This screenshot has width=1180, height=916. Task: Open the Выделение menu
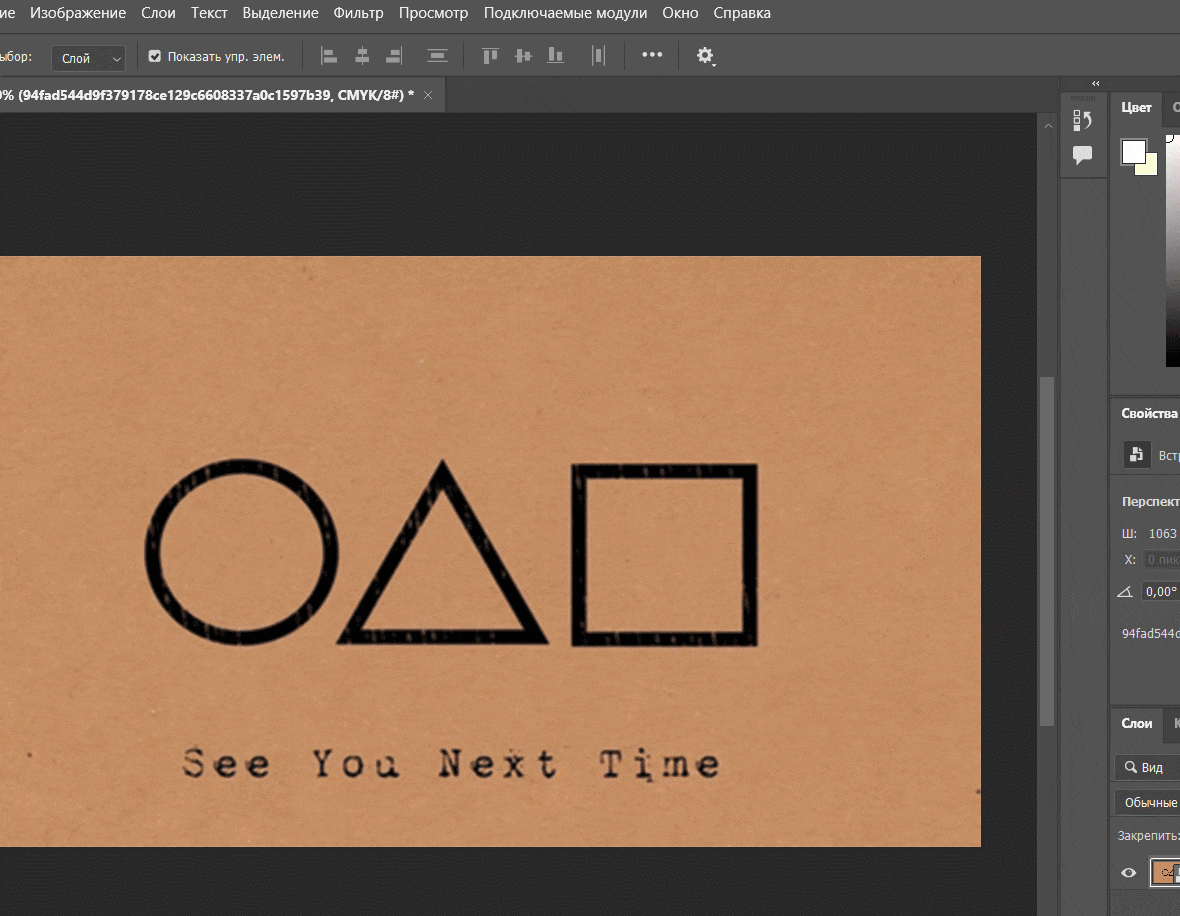pos(280,13)
